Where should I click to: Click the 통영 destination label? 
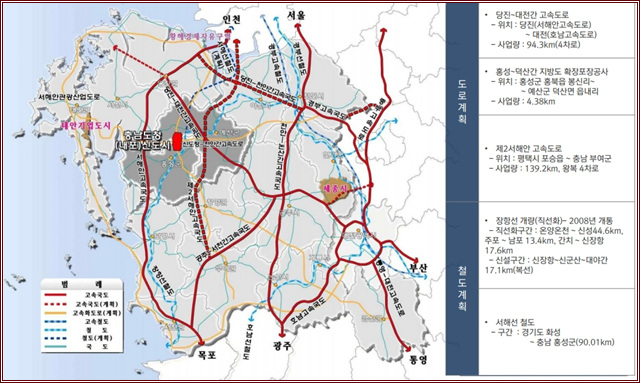coord(418,360)
